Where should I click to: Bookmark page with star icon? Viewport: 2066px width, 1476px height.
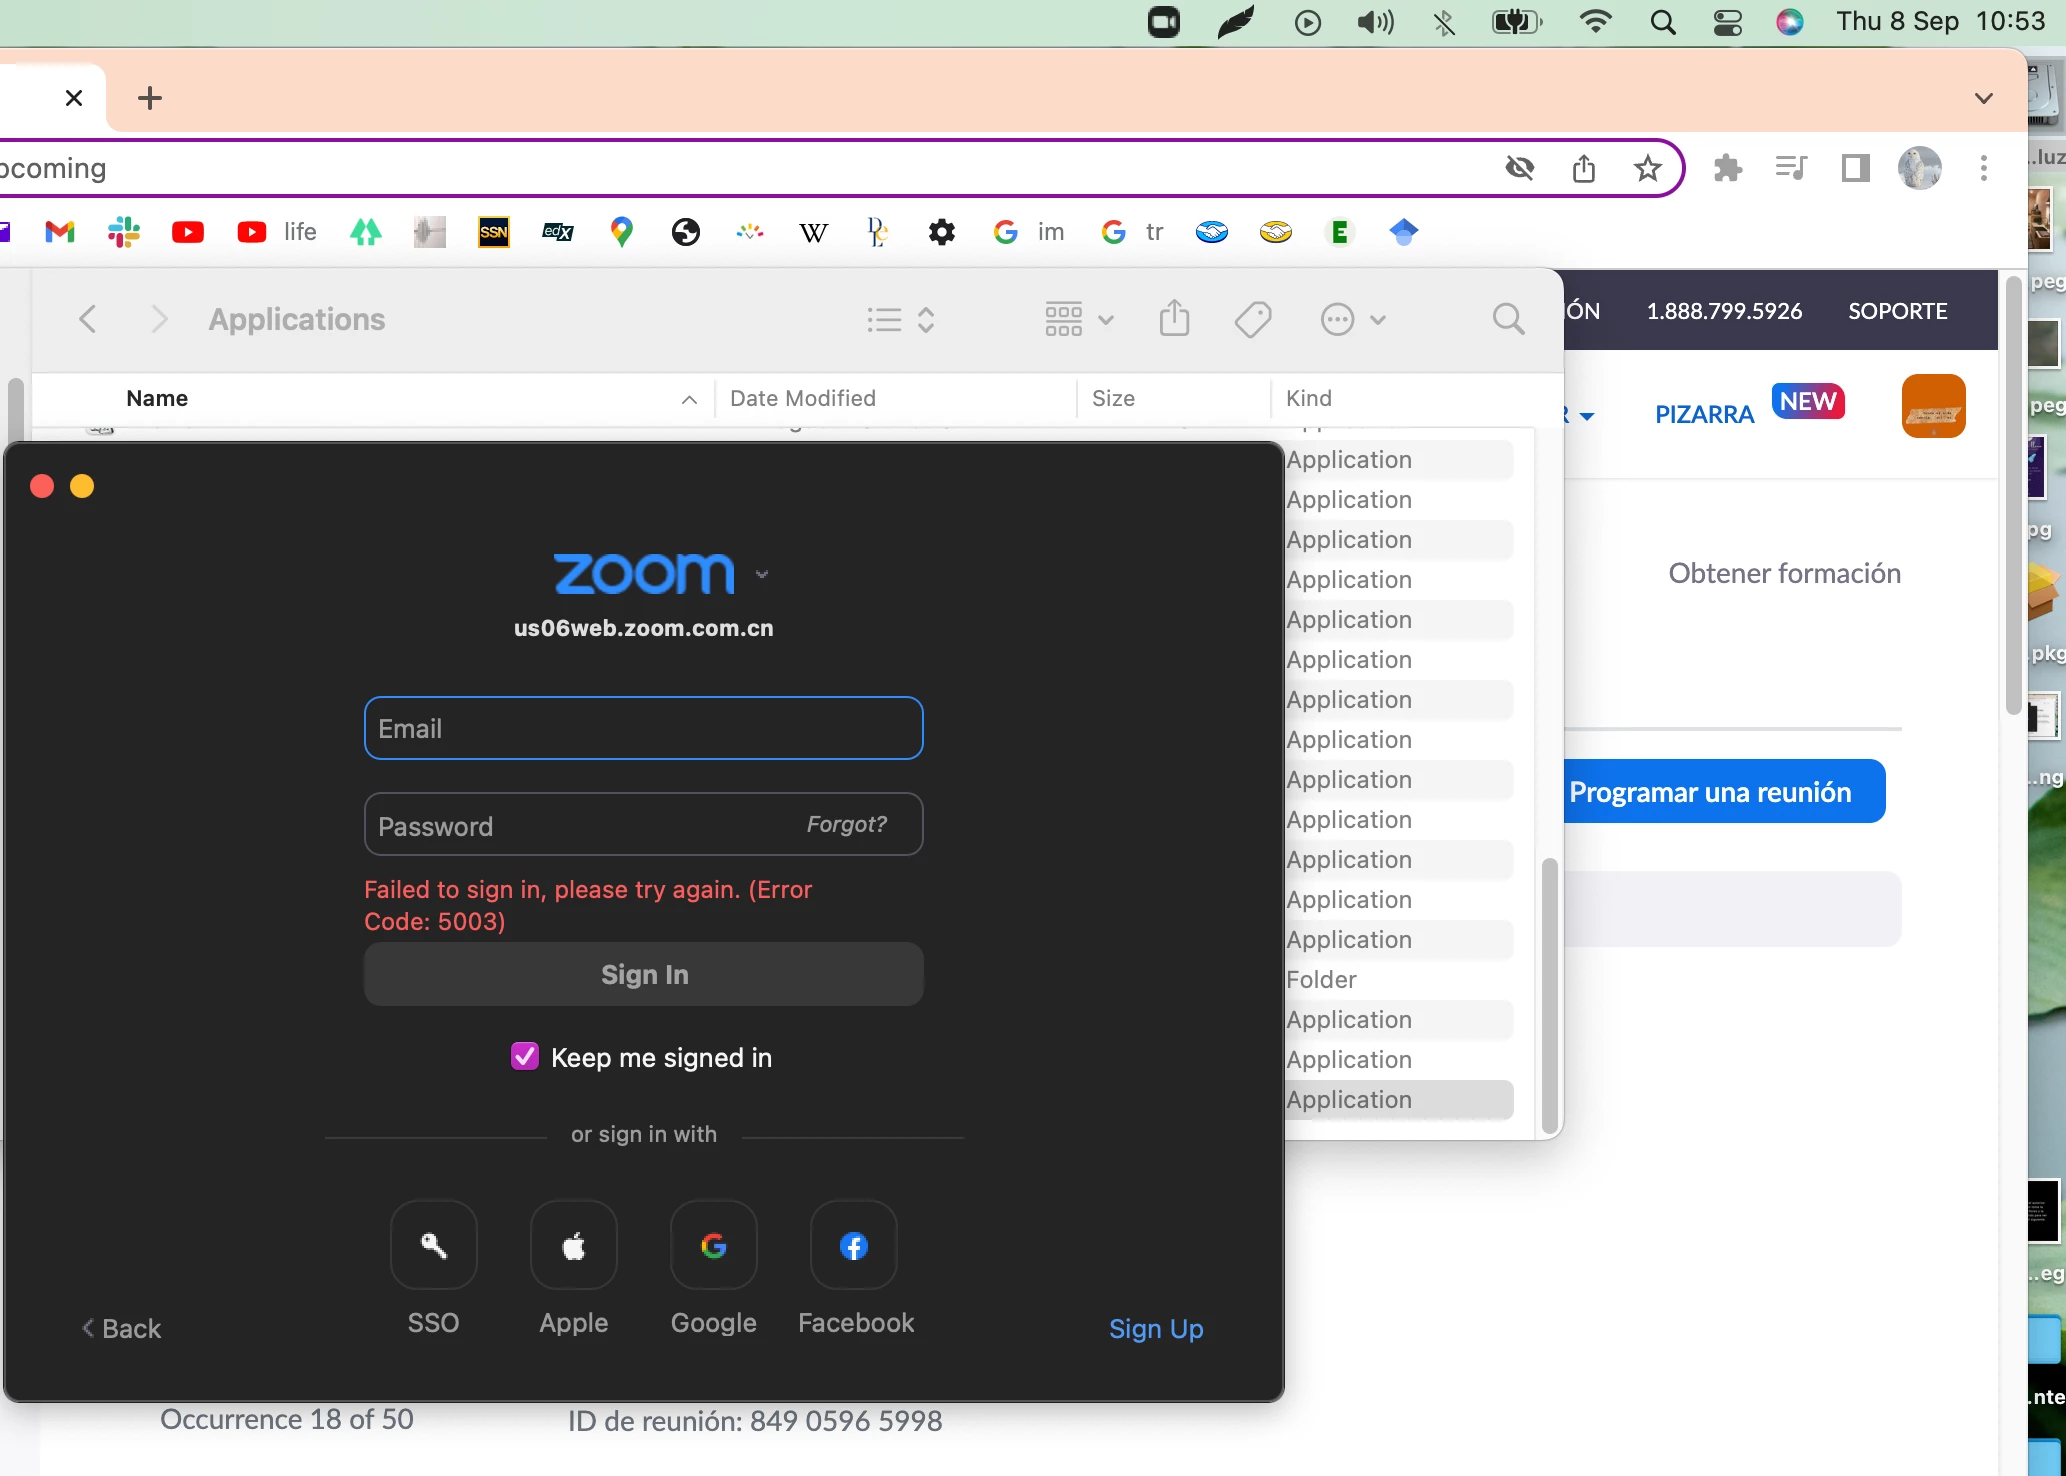(1647, 168)
